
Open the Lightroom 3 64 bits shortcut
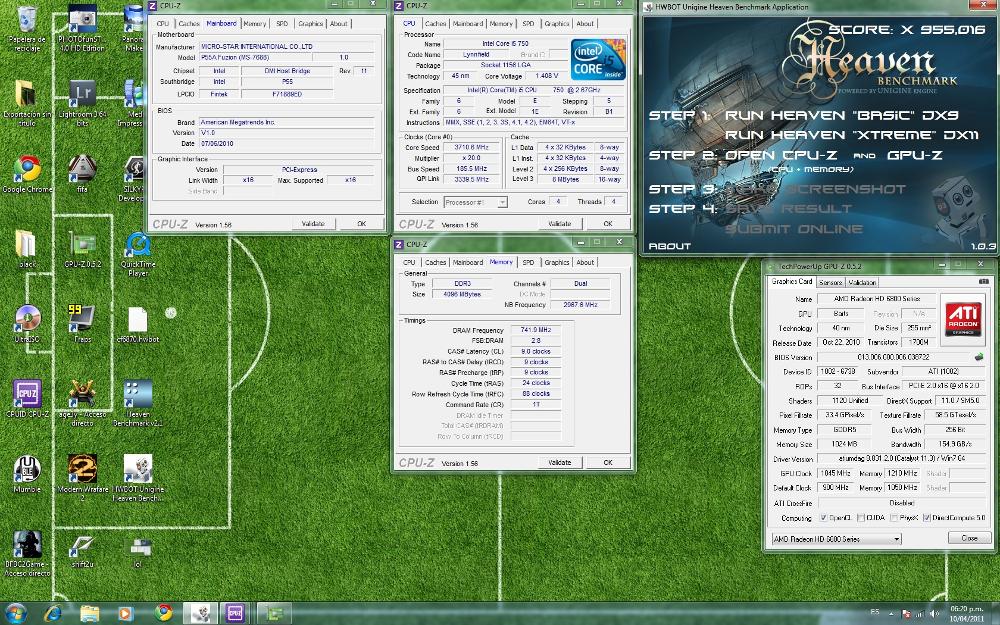(82, 103)
